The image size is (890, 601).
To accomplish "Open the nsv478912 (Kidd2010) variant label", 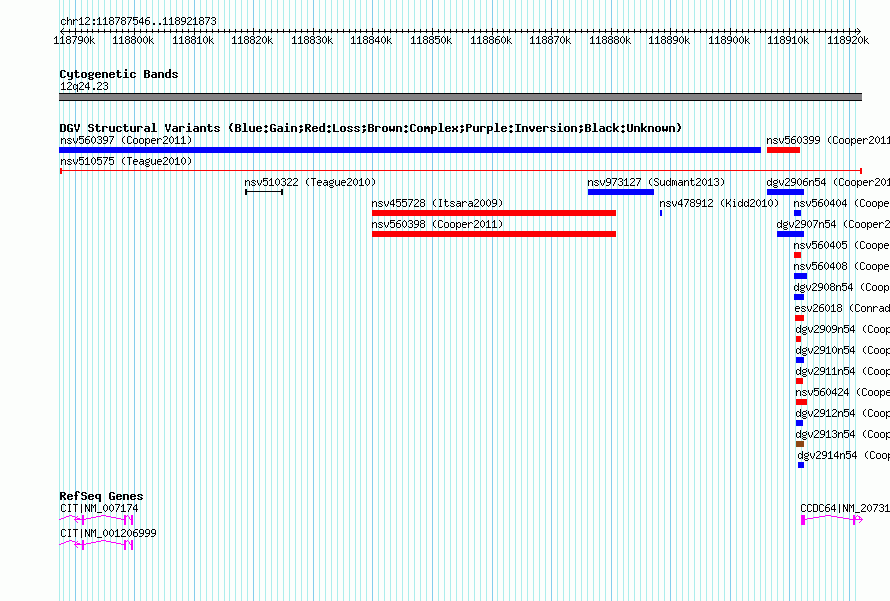I will (719, 203).
